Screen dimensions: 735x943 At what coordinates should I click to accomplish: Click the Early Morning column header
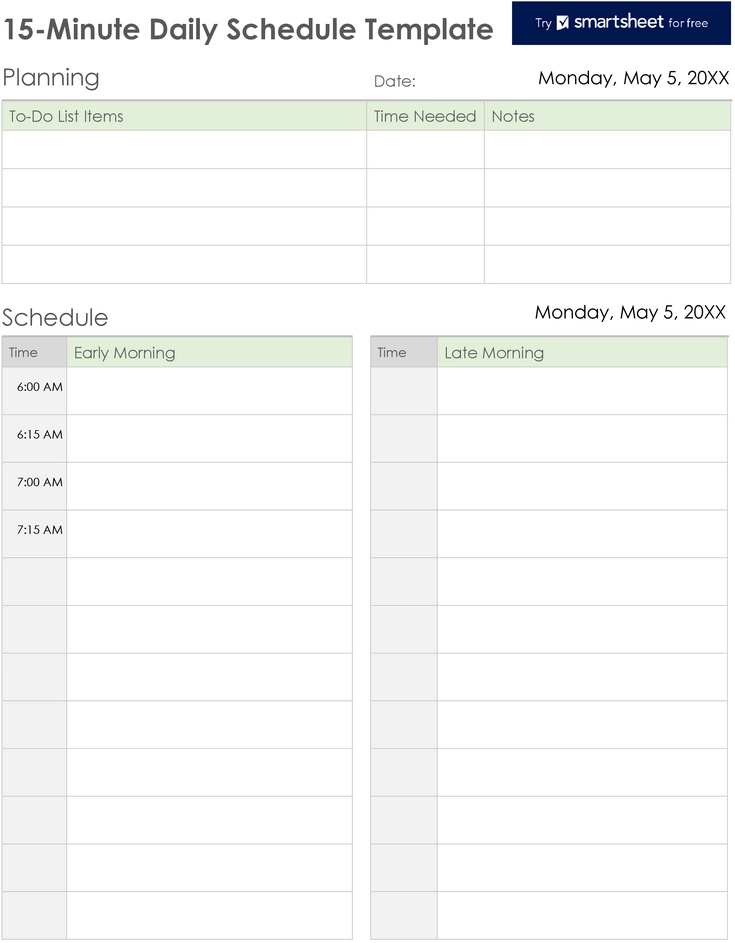click(x=209, y=352)
